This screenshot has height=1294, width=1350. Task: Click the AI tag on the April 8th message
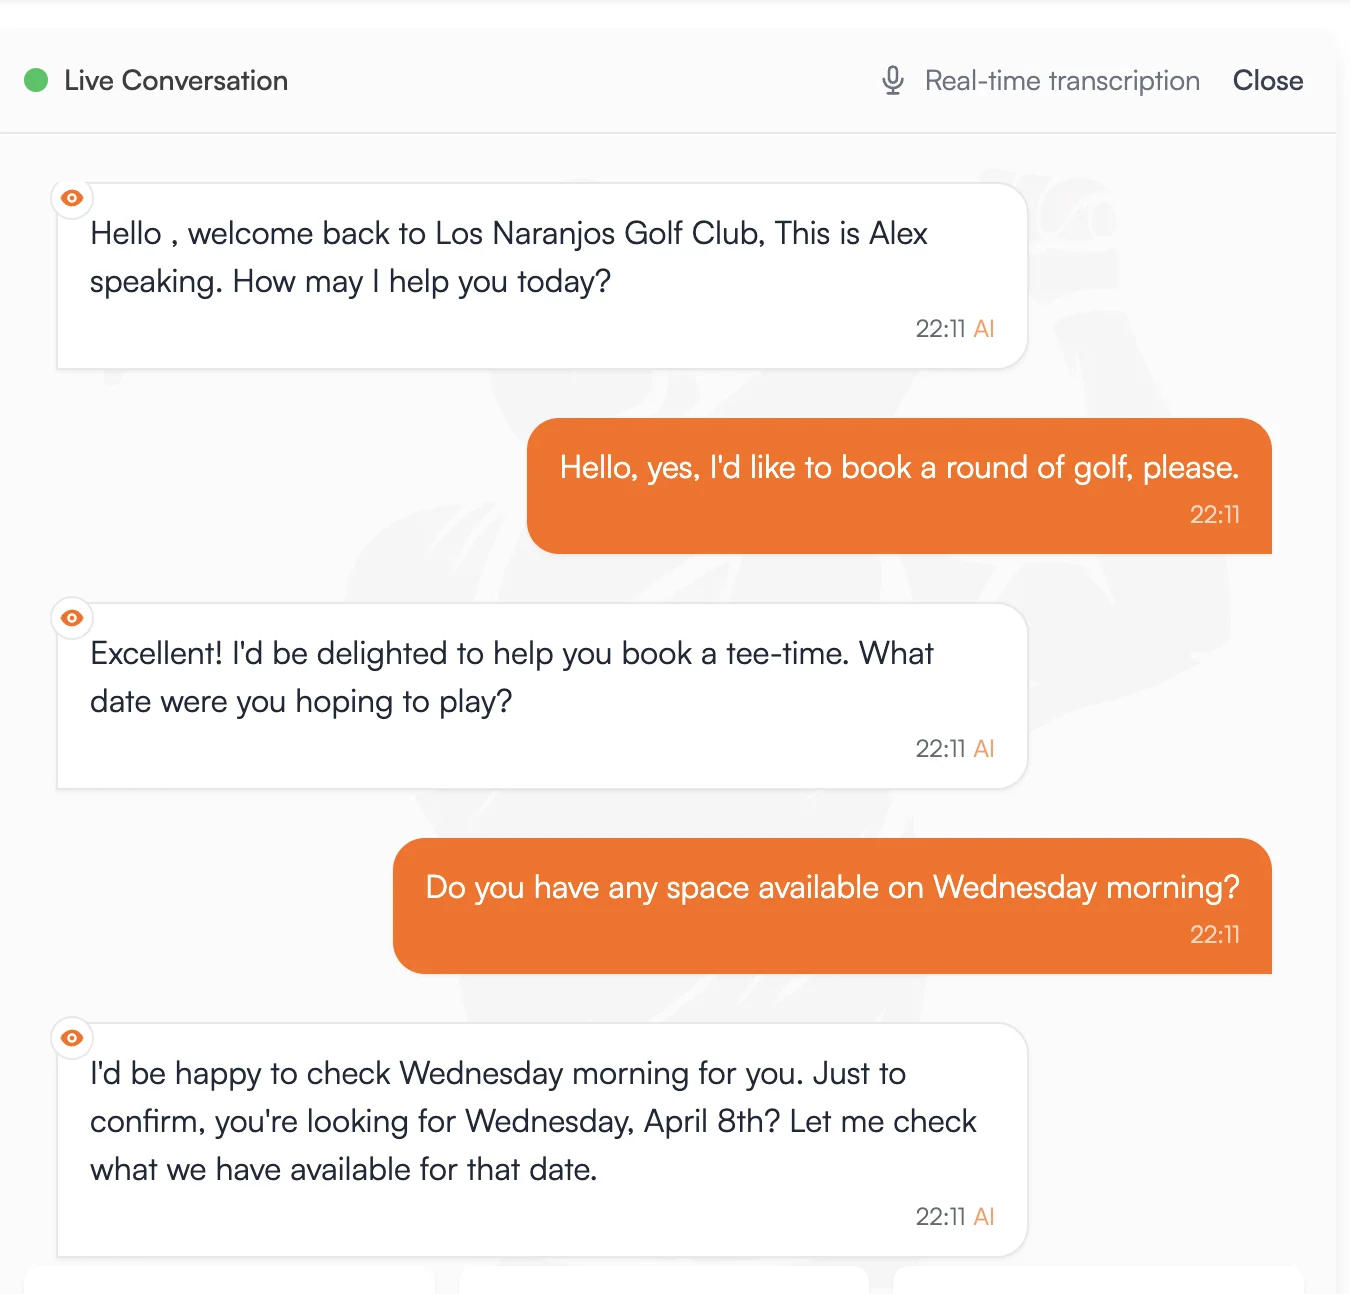[x=984, y=1217]
